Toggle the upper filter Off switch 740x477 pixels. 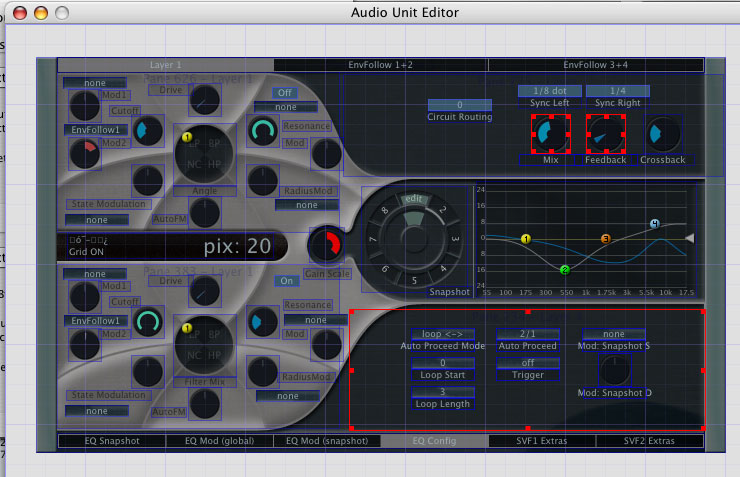pos(285,93)
